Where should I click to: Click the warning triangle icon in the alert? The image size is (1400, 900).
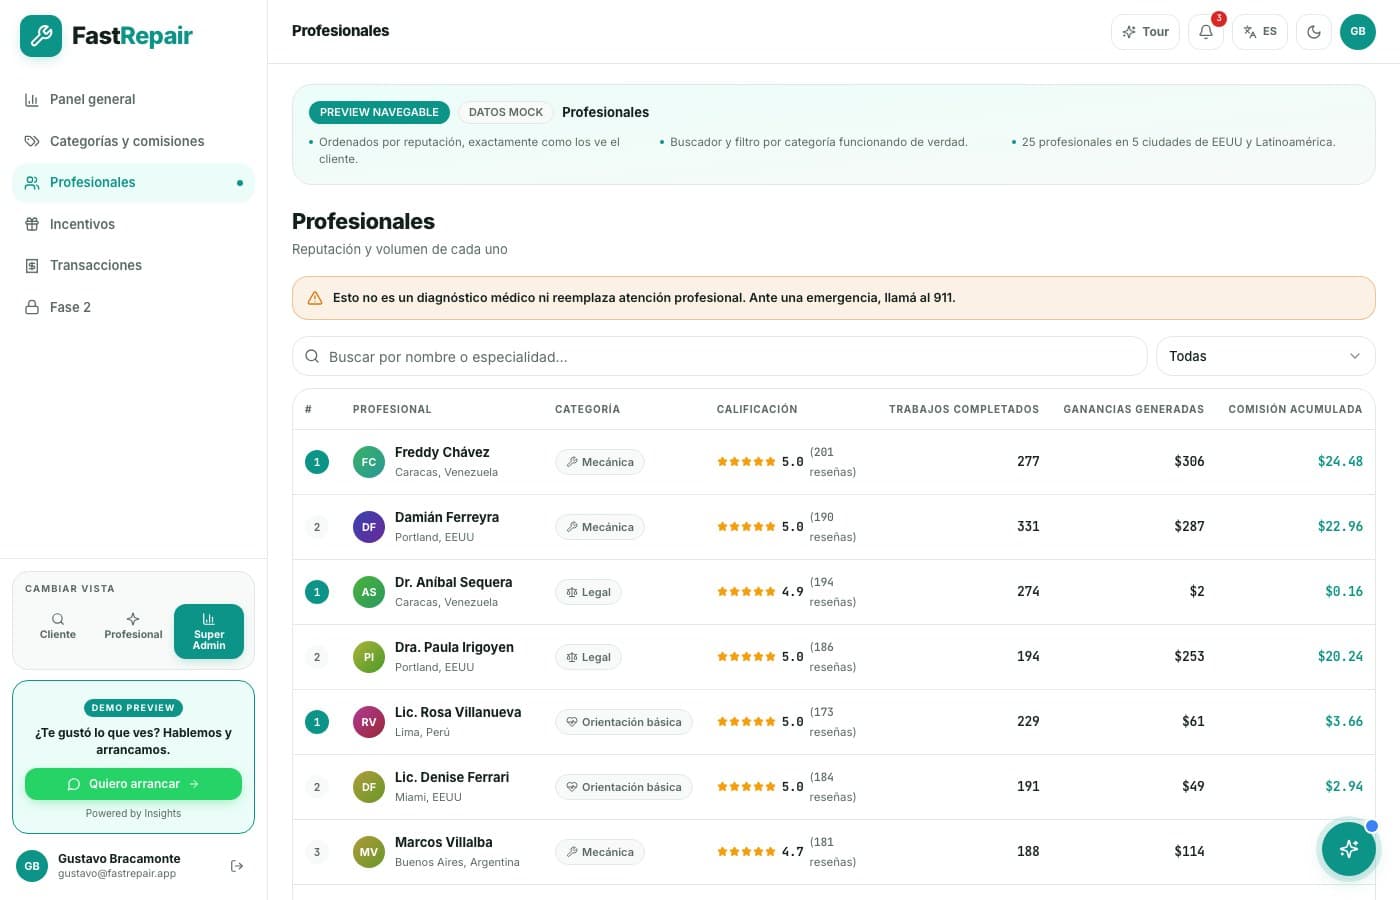click(315, 298)
